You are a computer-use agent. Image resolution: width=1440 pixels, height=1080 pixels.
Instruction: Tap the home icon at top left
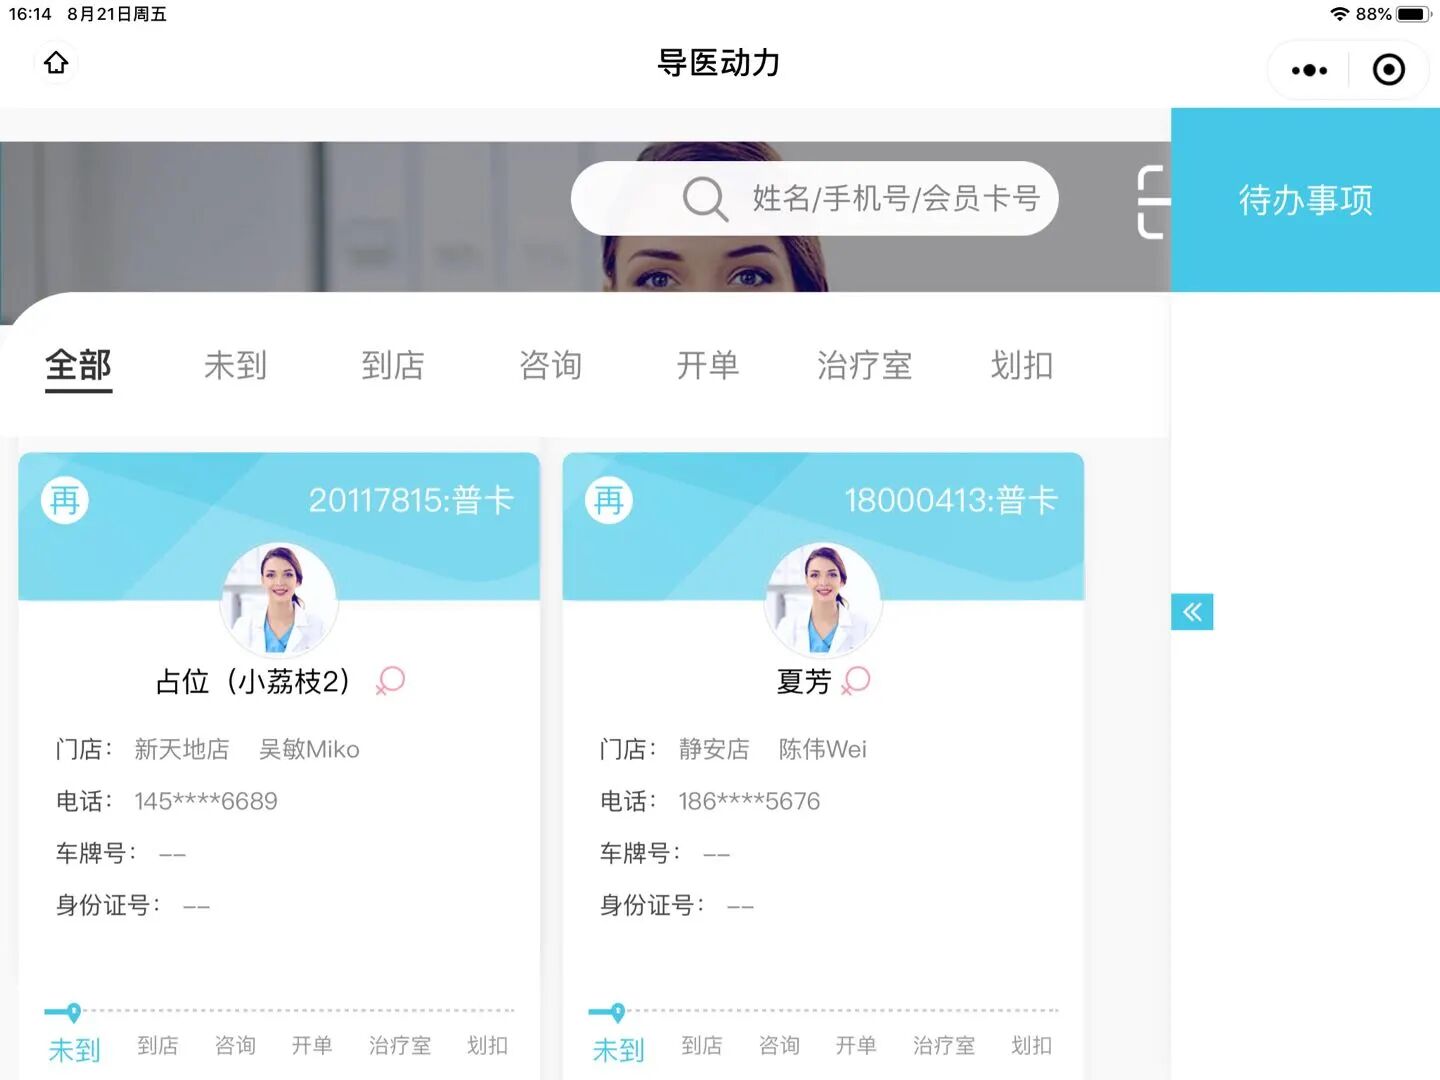click(56, 63)
